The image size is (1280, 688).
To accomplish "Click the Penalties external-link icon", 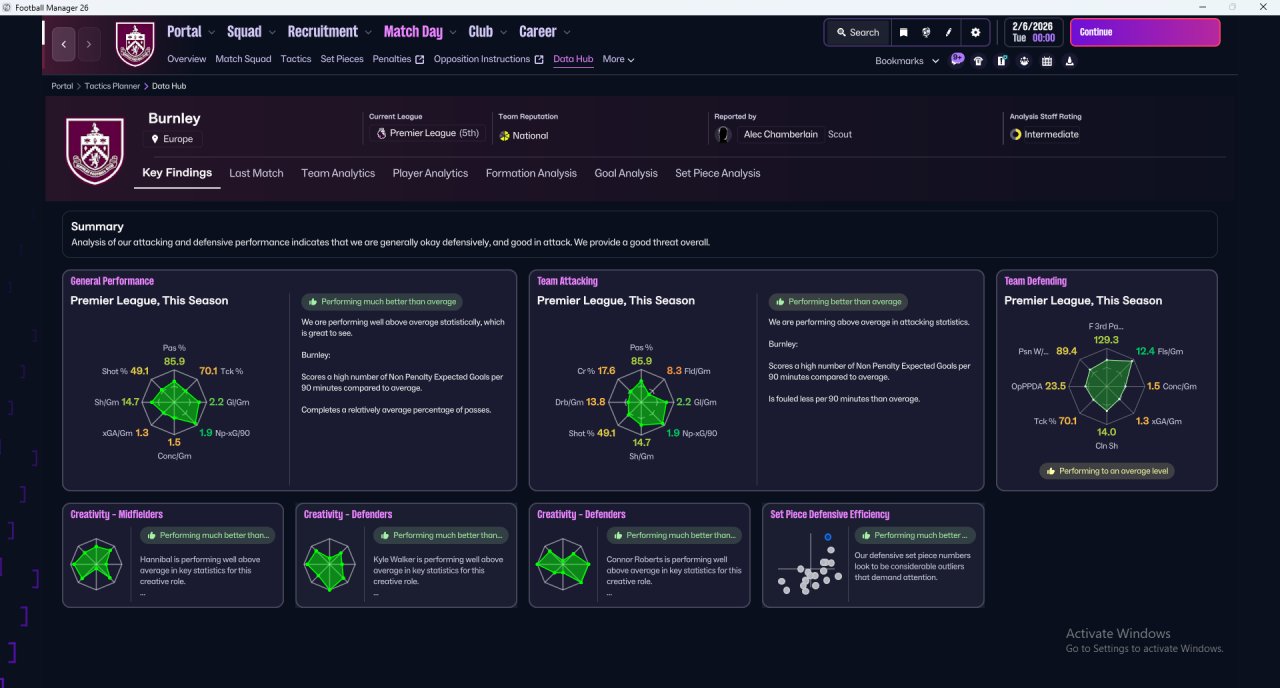I will [420, 59].
